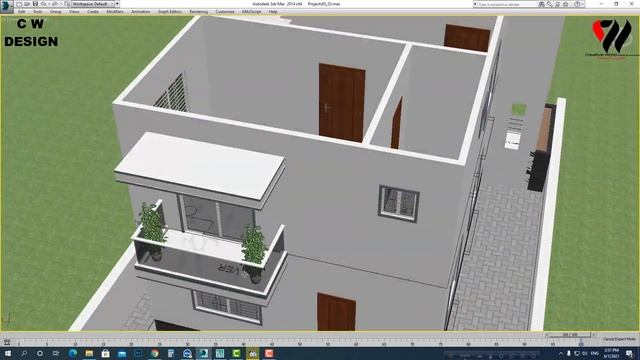This screenshot has width=640, height=360.
Task: Click the ENG language indicator
Action: [595, 353]
